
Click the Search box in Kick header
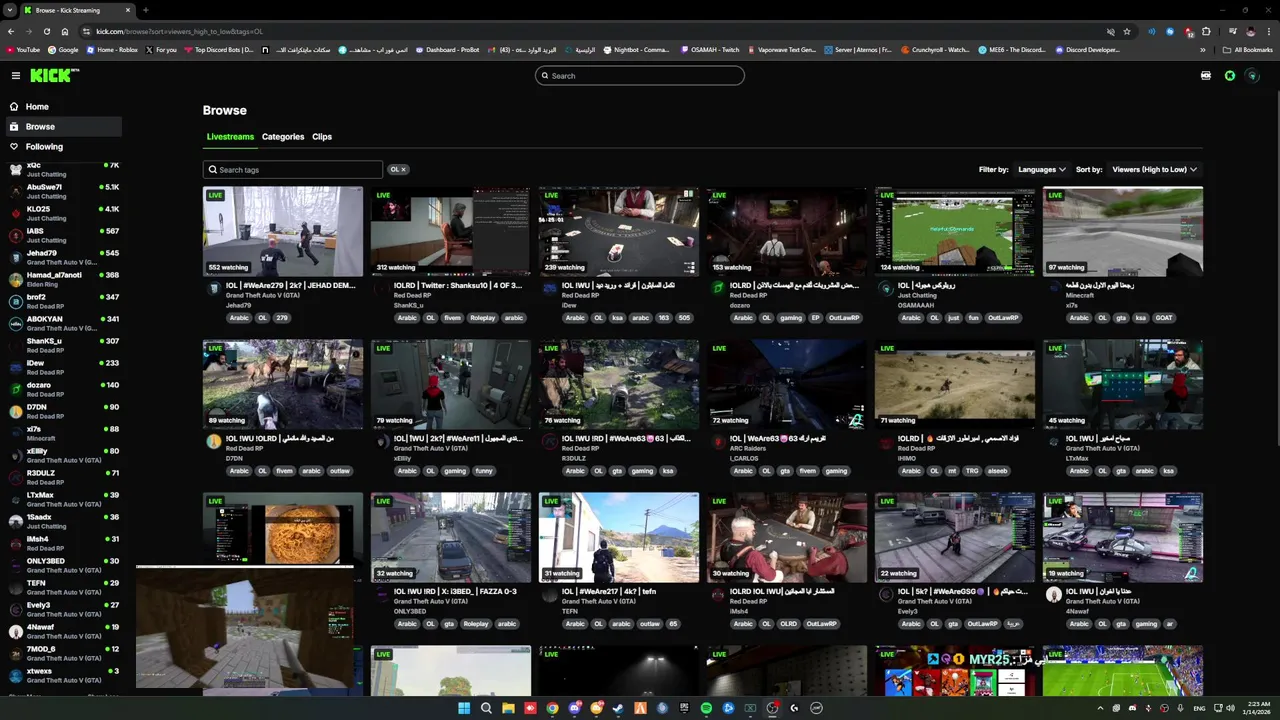[639, 75]
